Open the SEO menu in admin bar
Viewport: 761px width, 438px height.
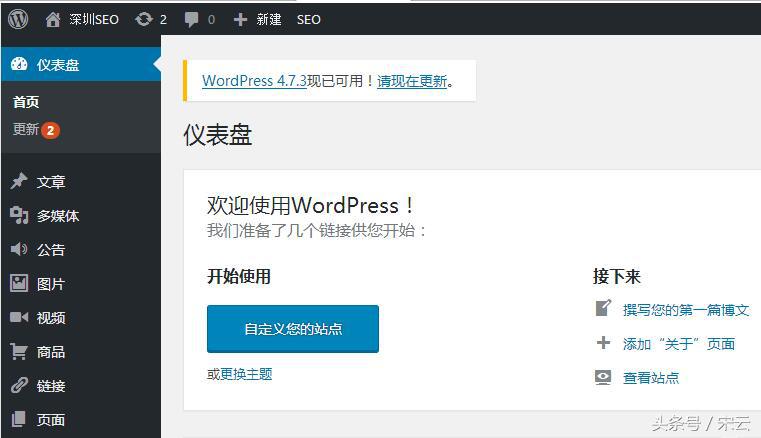(x=309, y=19)
